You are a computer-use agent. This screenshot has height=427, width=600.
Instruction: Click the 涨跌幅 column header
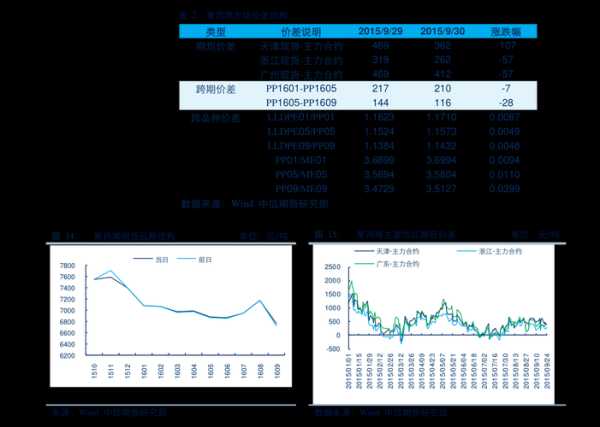[x=505, y=31]
